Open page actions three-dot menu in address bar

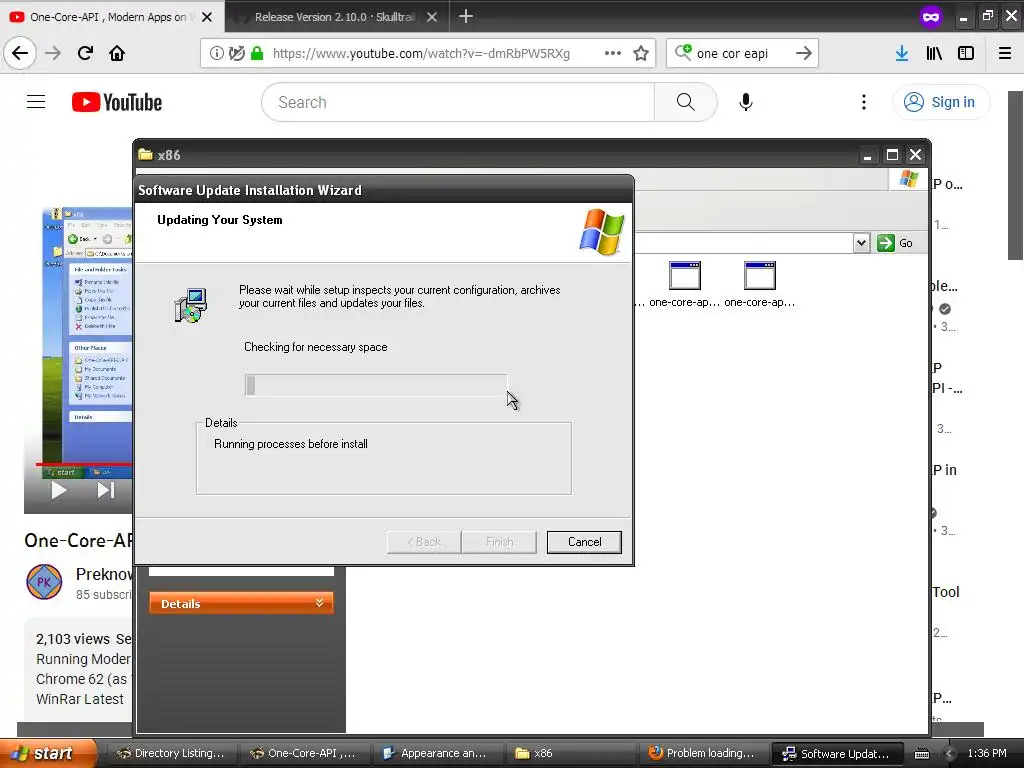point(613,54)
